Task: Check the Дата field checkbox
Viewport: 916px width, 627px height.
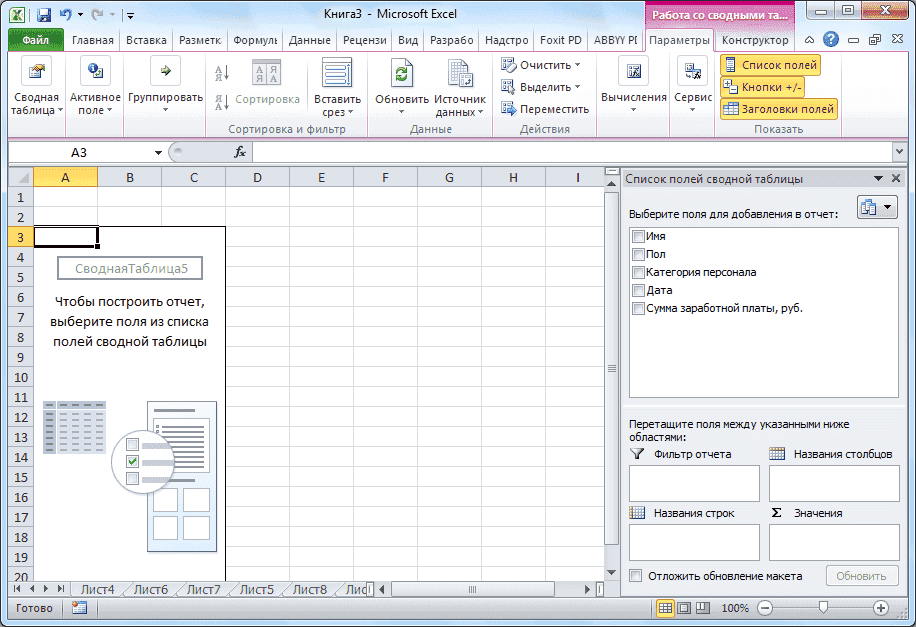Action: coord(637,290)
